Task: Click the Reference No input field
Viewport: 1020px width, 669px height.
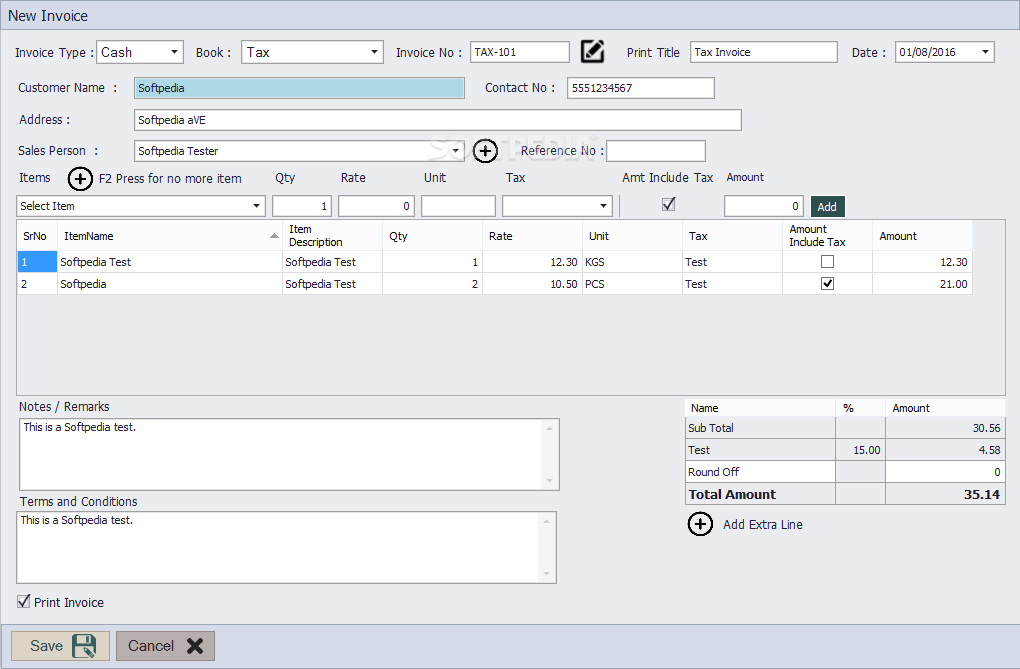Action: click(656, 151)
